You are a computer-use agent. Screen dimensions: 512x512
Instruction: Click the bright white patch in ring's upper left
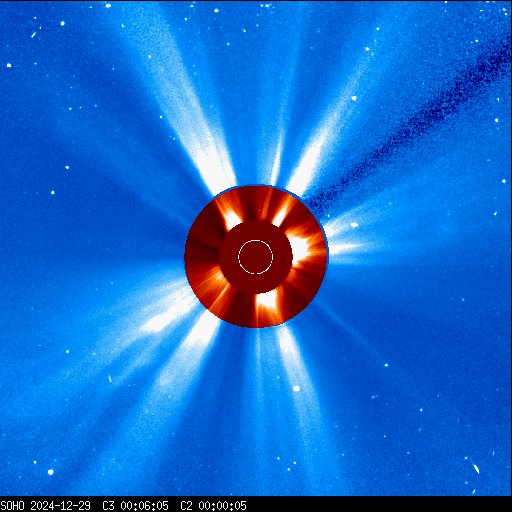pos(232,218)
